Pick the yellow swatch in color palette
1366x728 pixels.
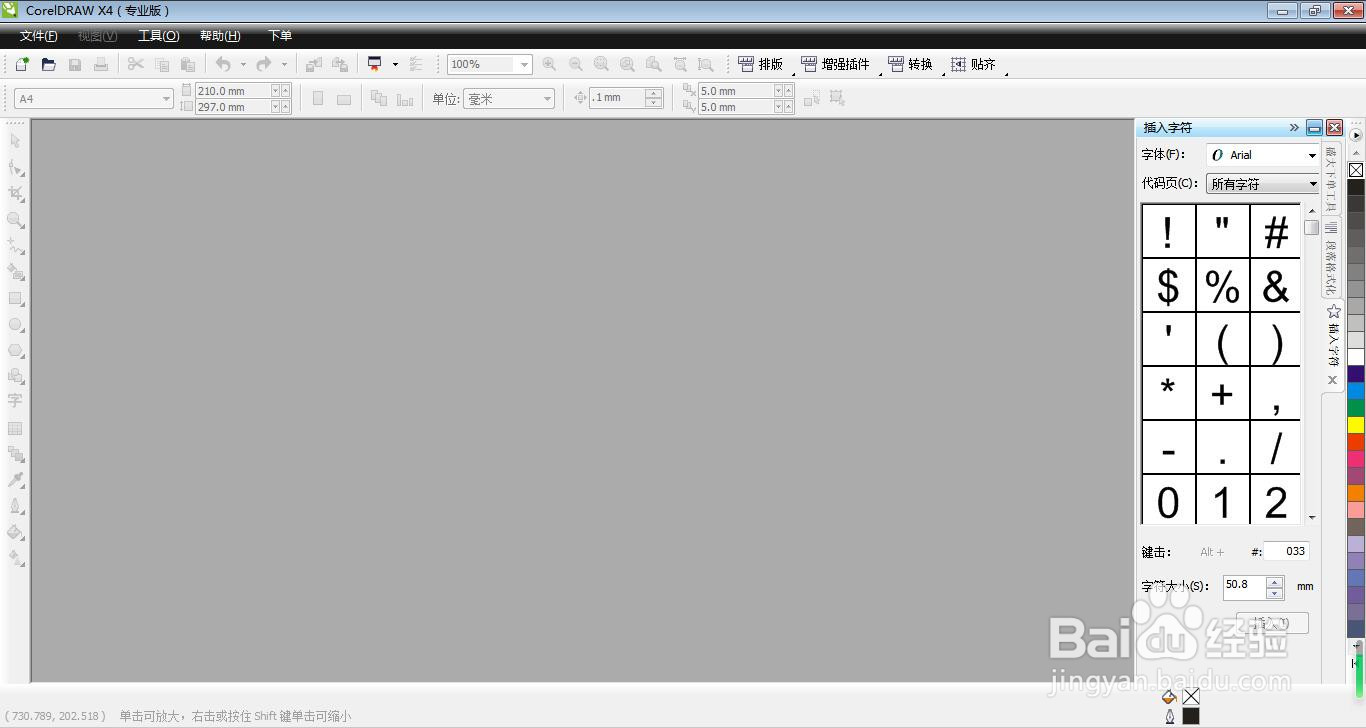tap(1356, 425)
